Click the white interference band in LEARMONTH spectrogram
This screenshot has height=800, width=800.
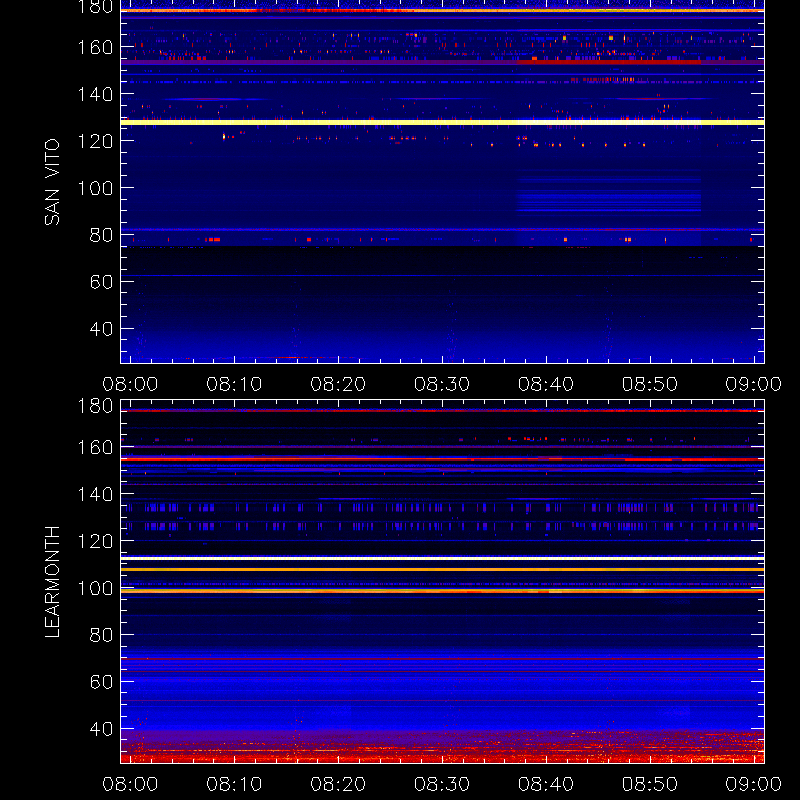[x=442, y=559]
